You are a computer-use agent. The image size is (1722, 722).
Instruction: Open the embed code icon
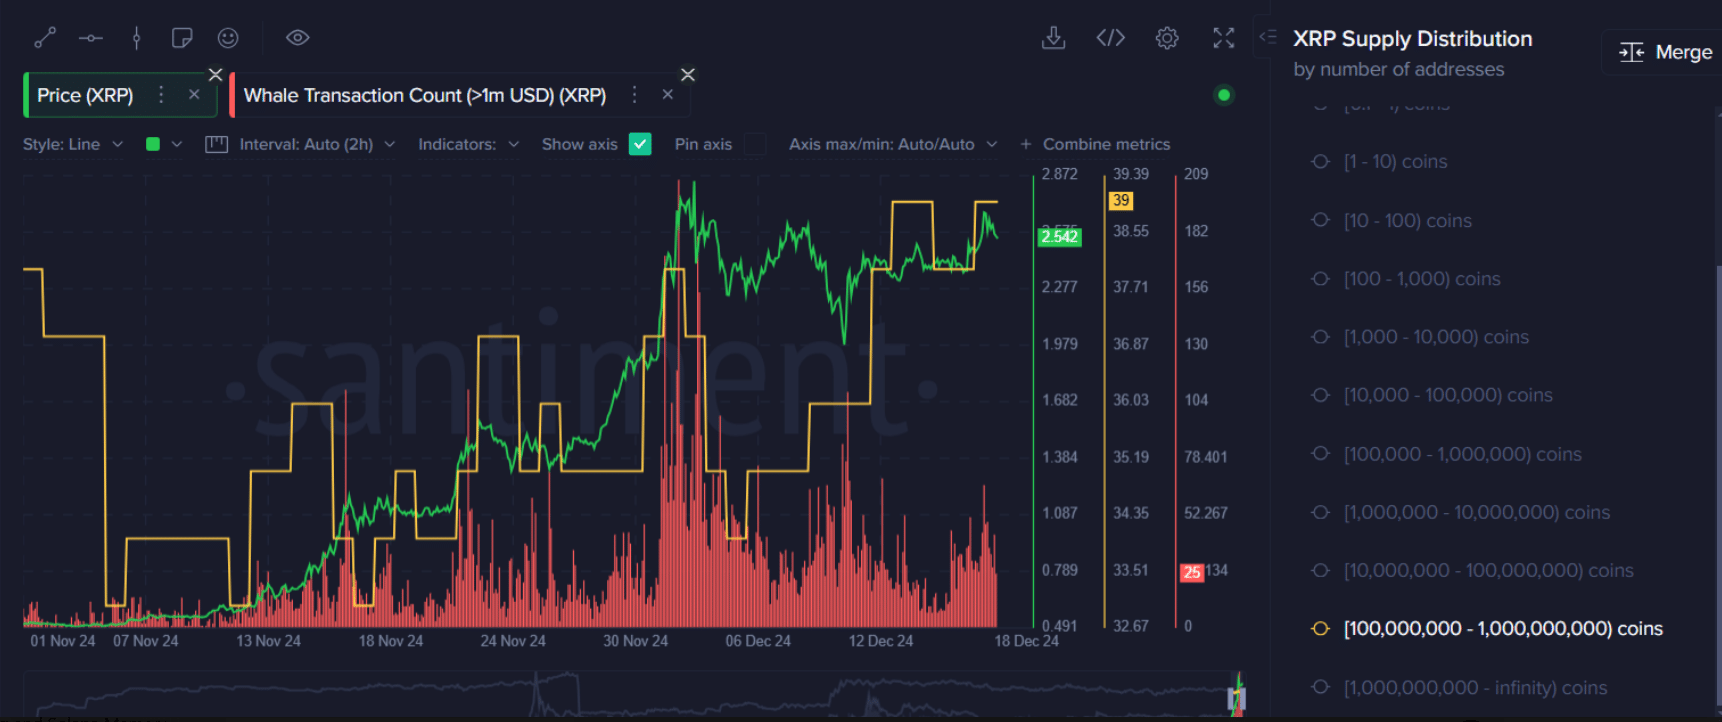[1110, 38]
